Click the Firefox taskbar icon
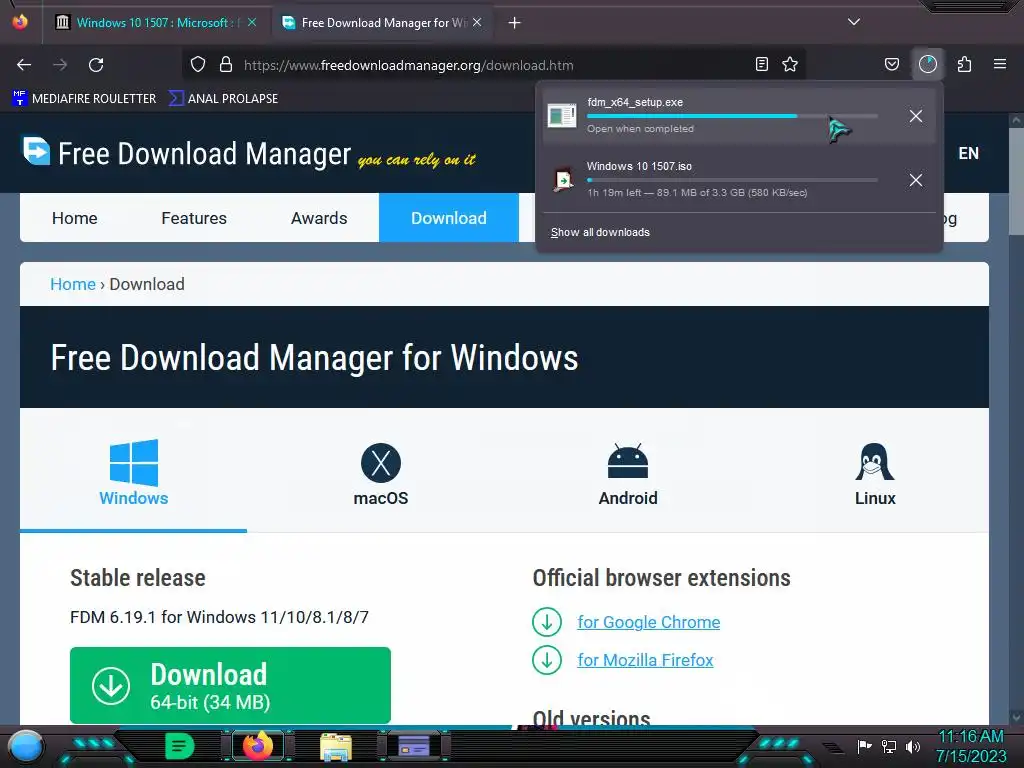Viewport: 1024px width, 768px height. click(x=257, y=746)
